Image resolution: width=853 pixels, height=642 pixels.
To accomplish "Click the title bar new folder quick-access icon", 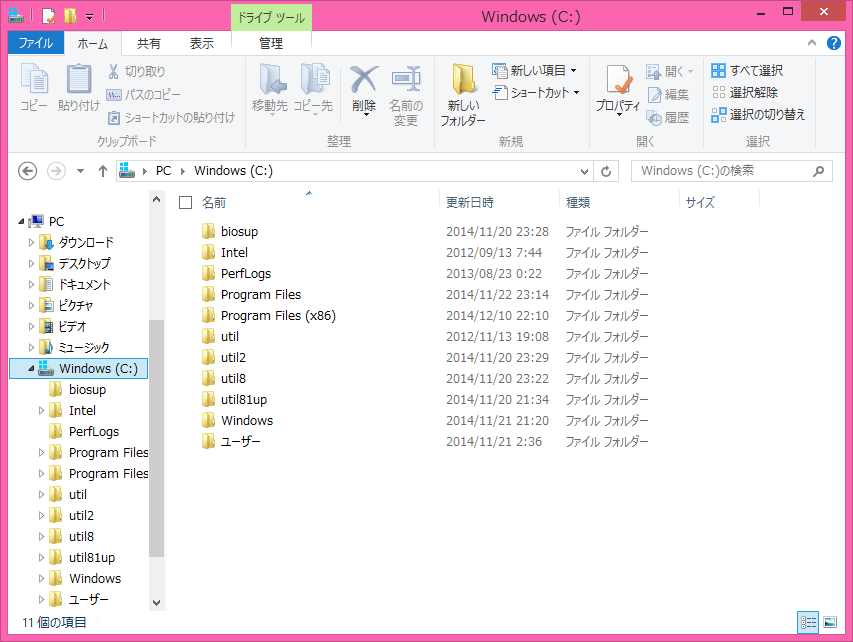I will click(x=70, y=16).
